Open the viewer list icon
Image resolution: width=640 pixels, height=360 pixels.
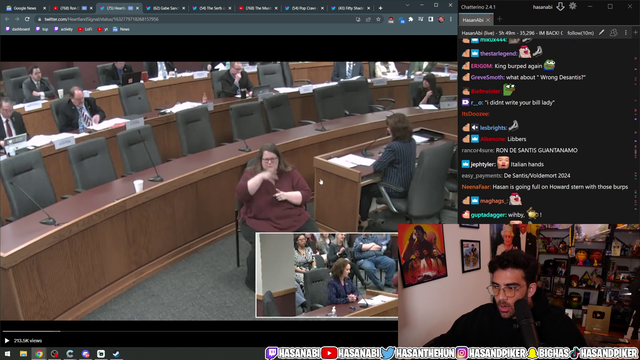click(x=613, y=33)
